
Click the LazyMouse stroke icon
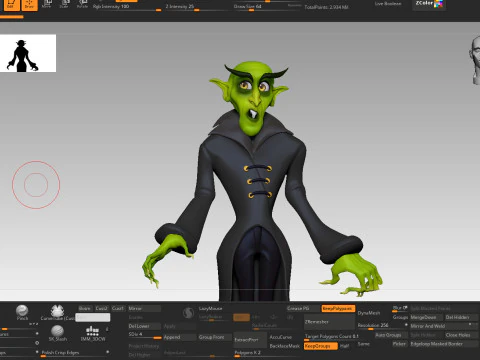pyautogui.click(x=189, y=313)
